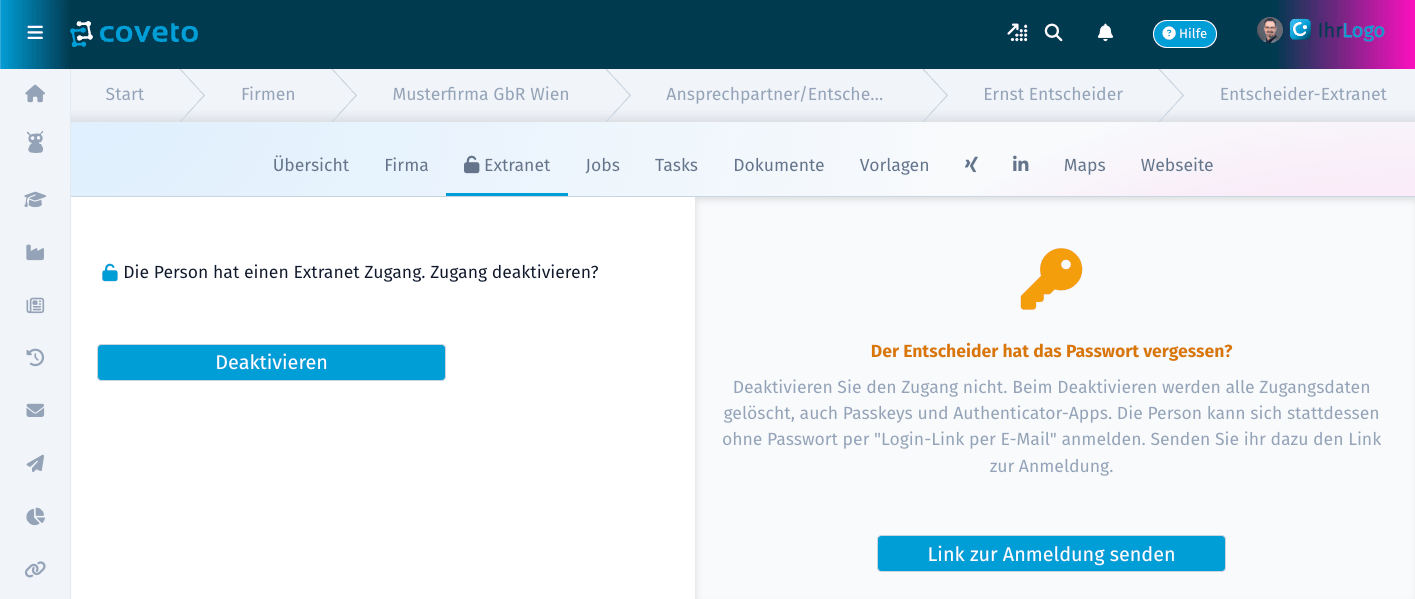The image size is (1415, 599).
Task: Click 'Der Entscheider hat das Passwort vergessen?' heading
Action: click(1051, 351)
